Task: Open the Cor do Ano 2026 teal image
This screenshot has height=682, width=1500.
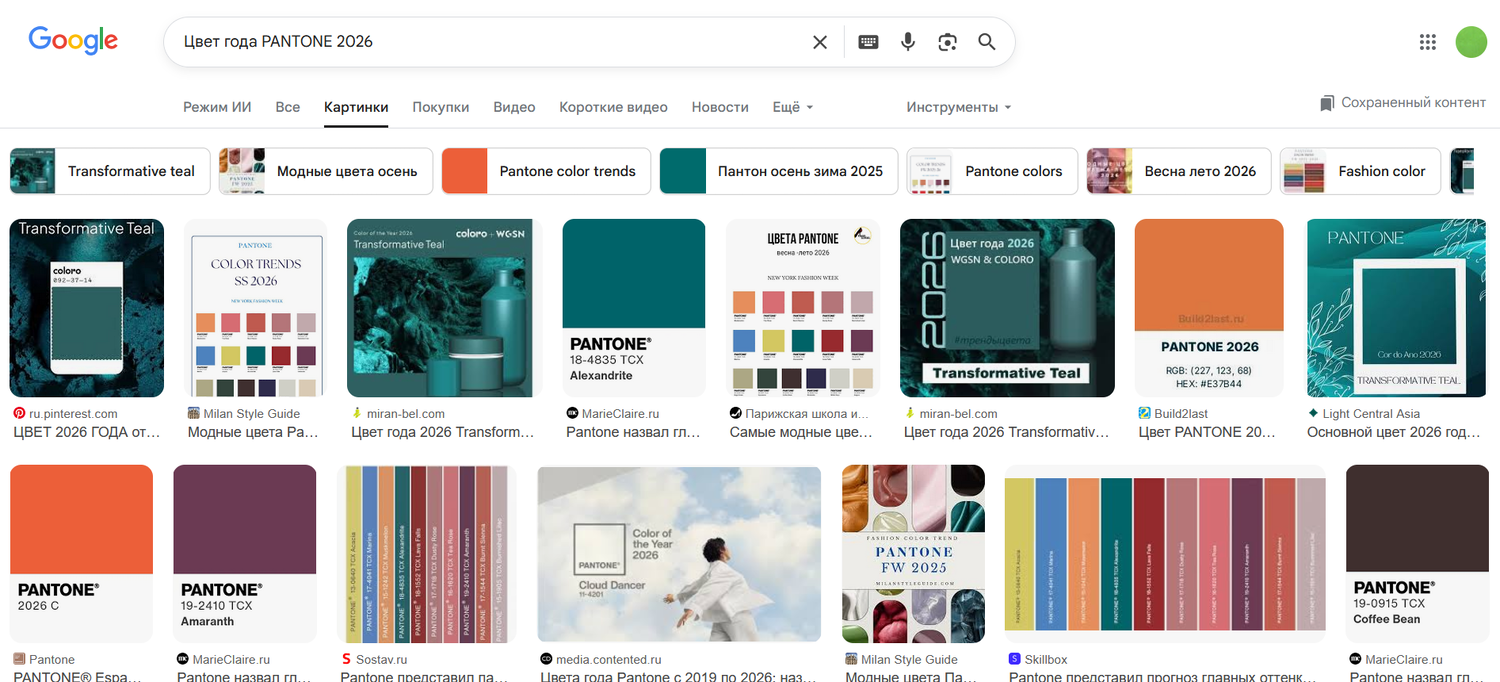Action: (x=1396, y=308)
